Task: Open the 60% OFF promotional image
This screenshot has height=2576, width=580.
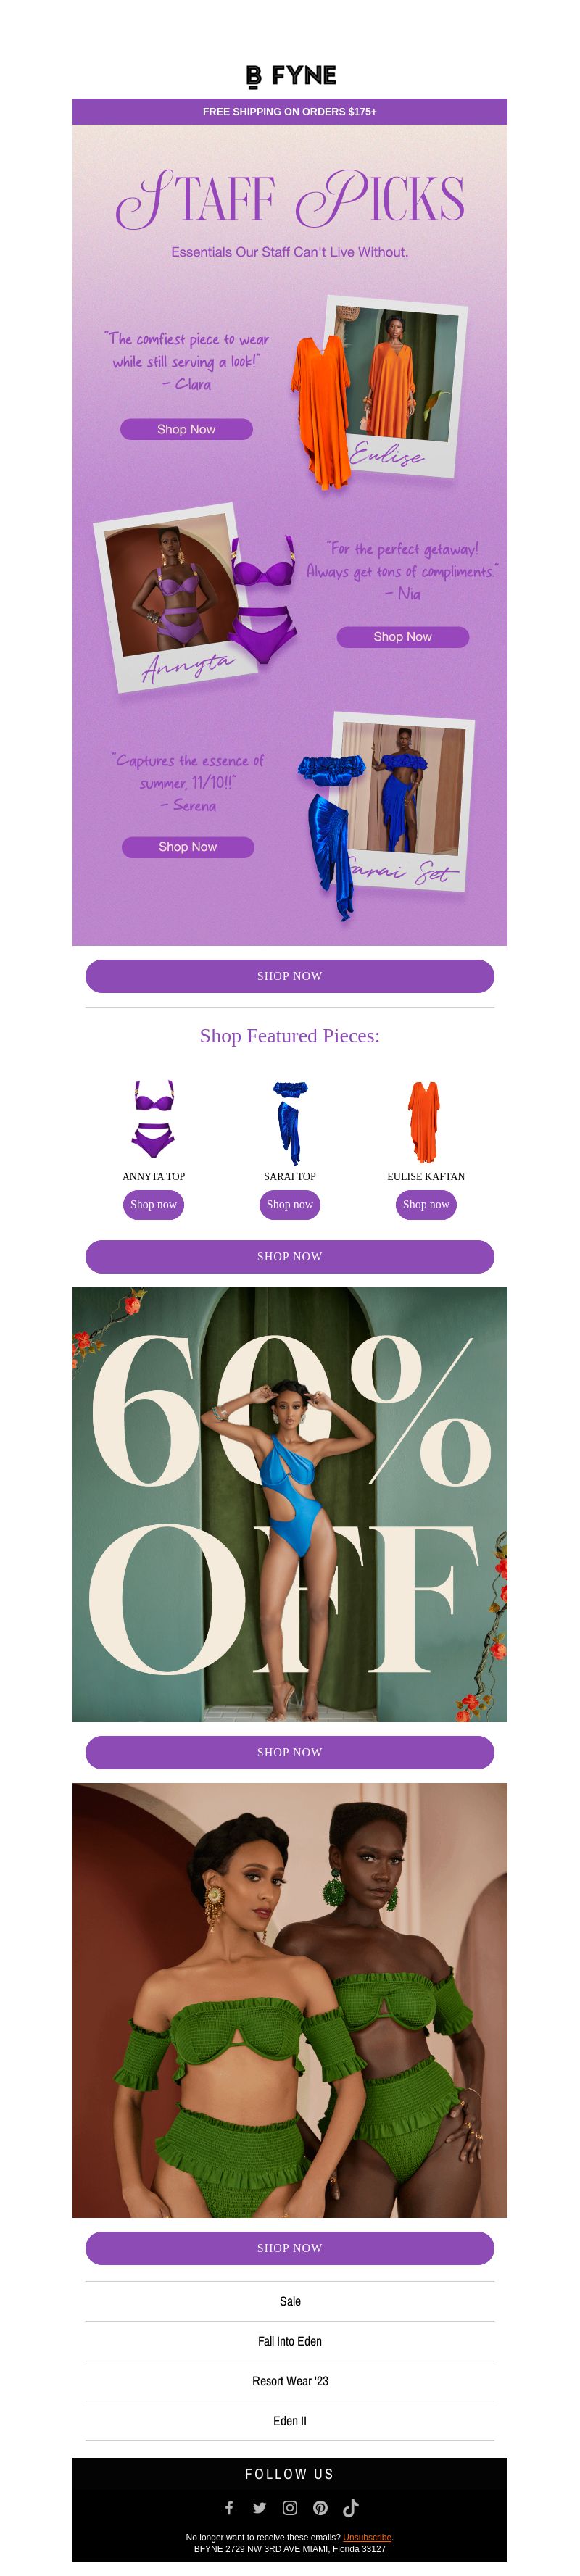Action: click(x=290, y=1505)
